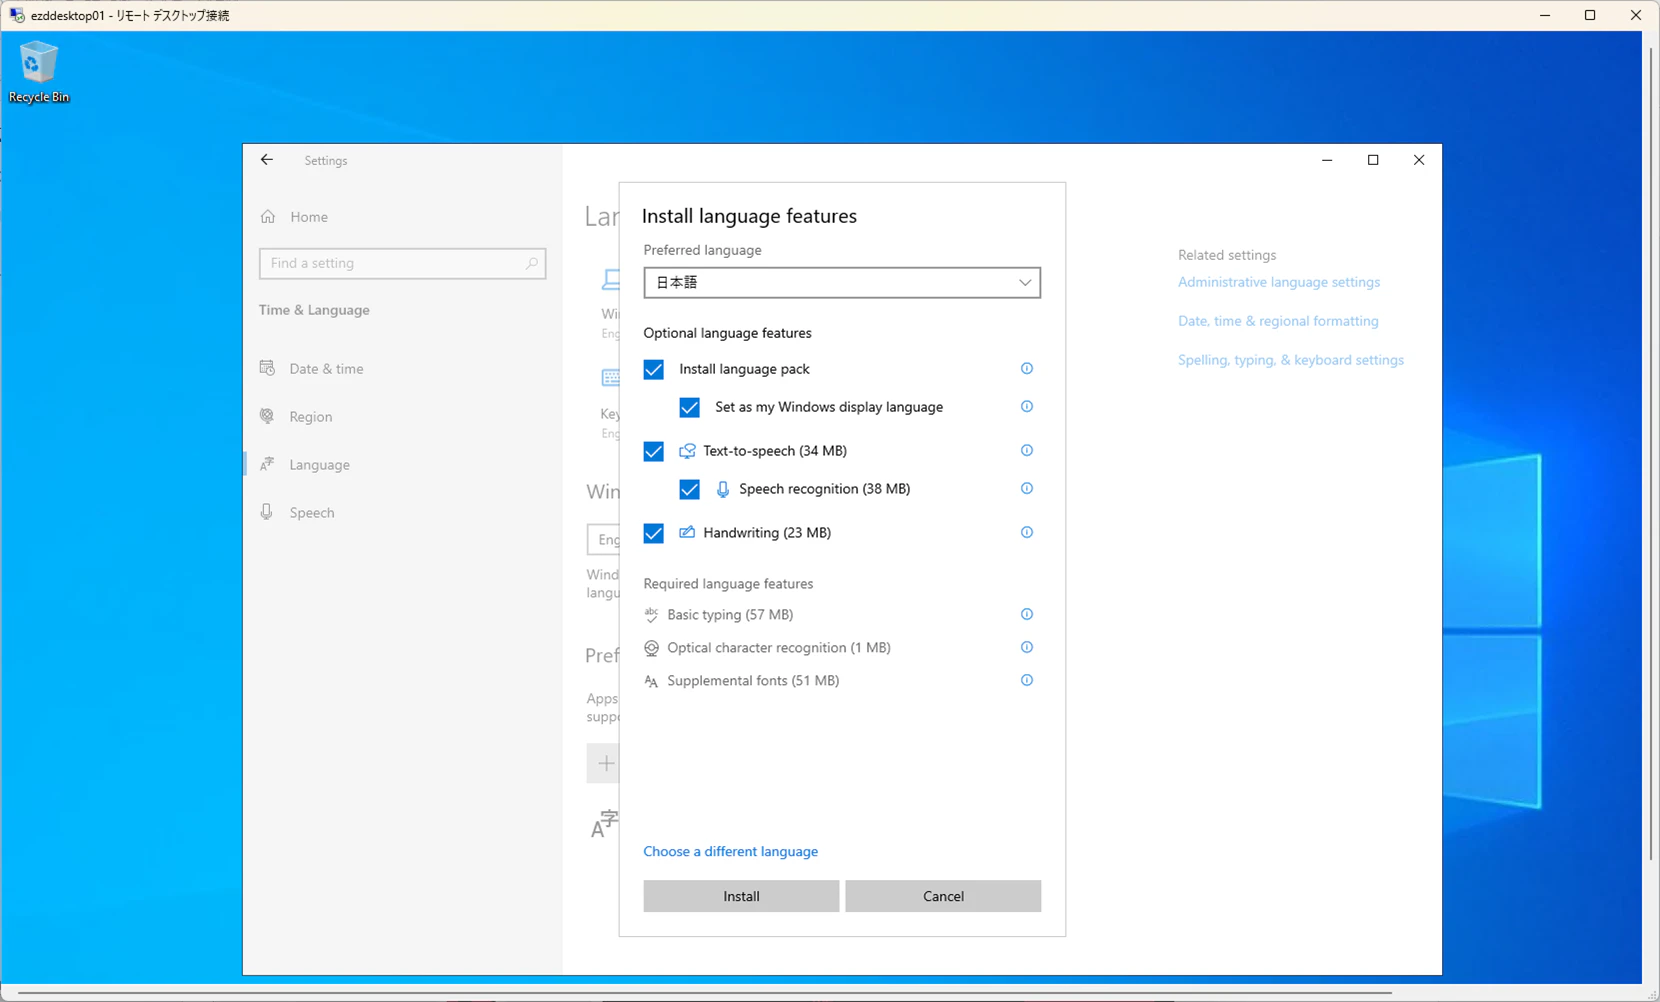Show info for Handwriting (23 MB)

(x=1026, y=533)
